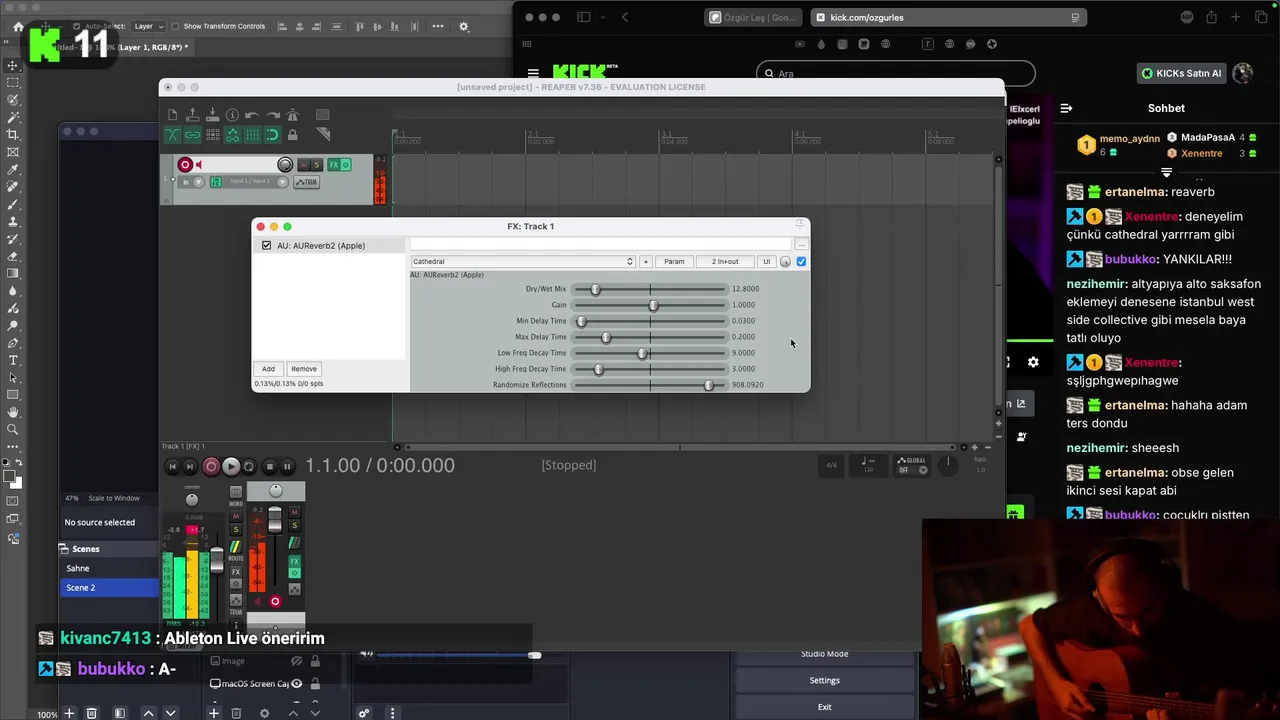
Task: Mute the master track in mixer
Action: click(236, 516)
